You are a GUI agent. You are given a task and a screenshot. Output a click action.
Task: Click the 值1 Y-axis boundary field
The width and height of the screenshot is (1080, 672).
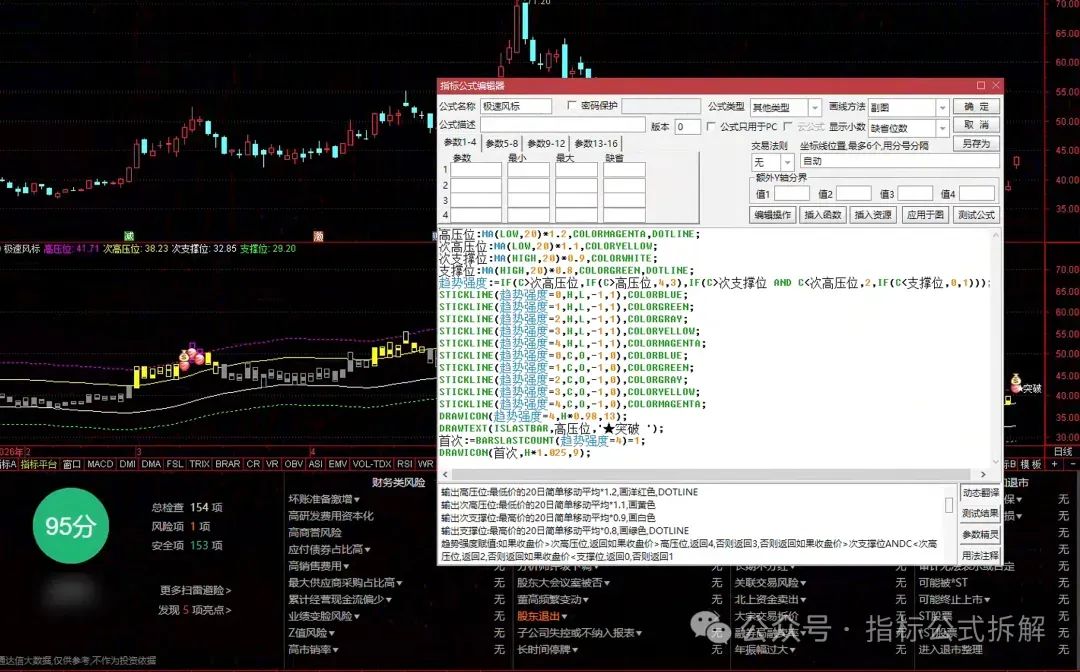point(791,193)
